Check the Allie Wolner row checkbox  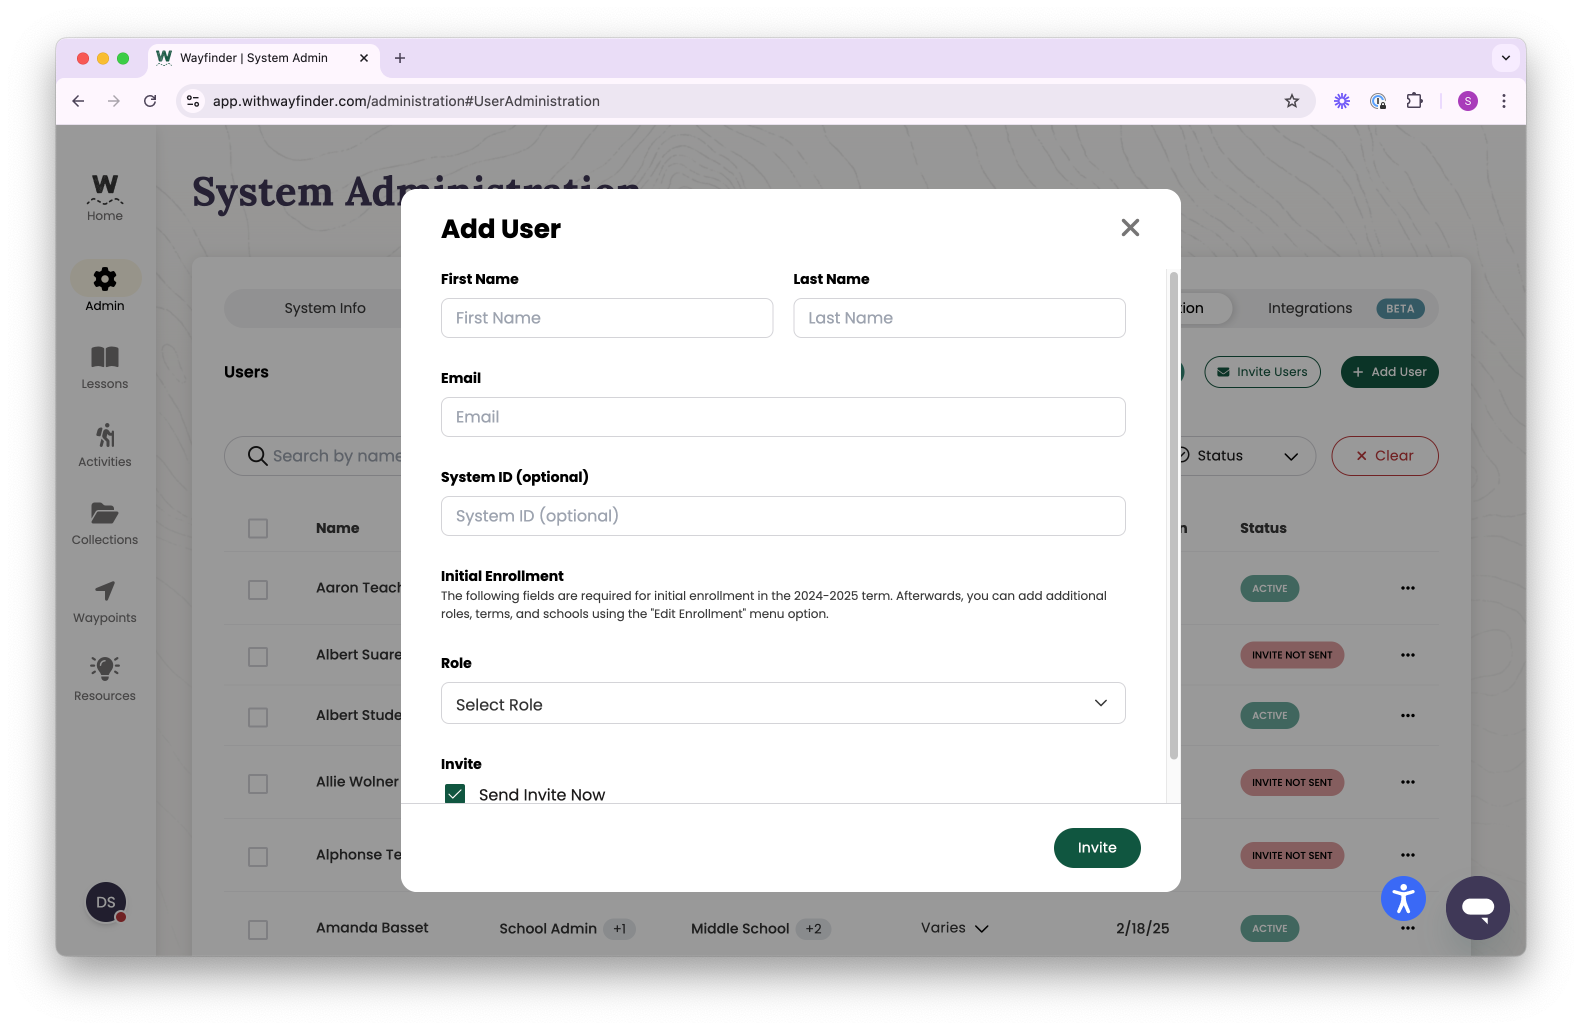tap(258, 784)
